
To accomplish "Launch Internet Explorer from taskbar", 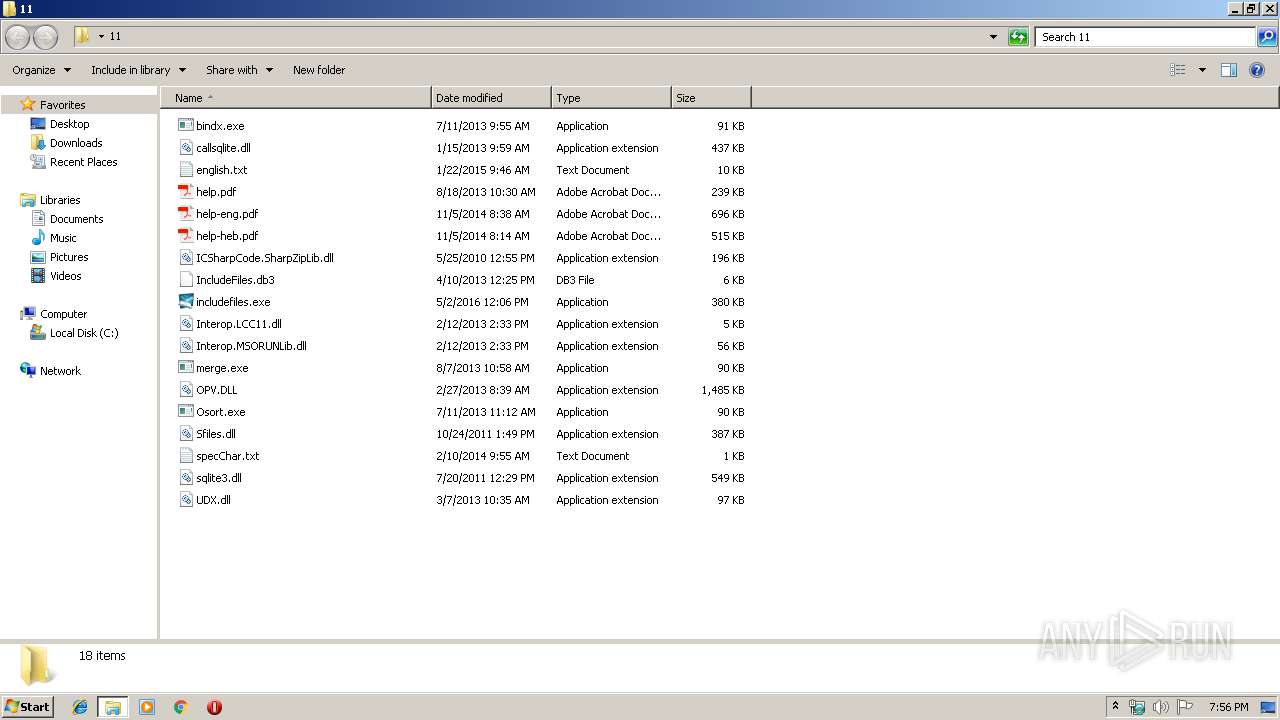I will (80, 707).
